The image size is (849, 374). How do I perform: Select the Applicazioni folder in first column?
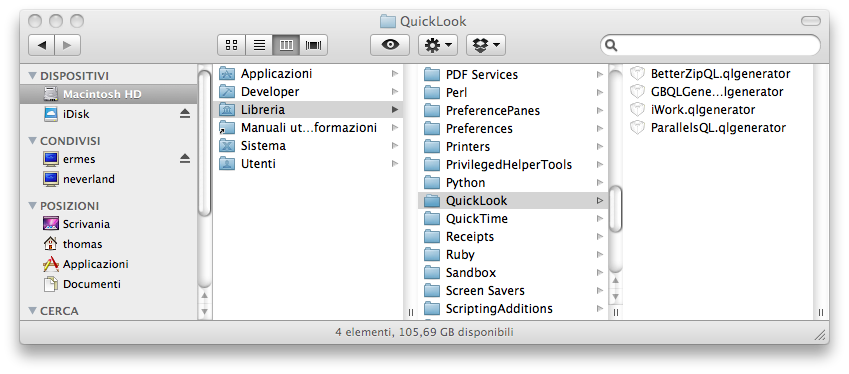(309, 74)
